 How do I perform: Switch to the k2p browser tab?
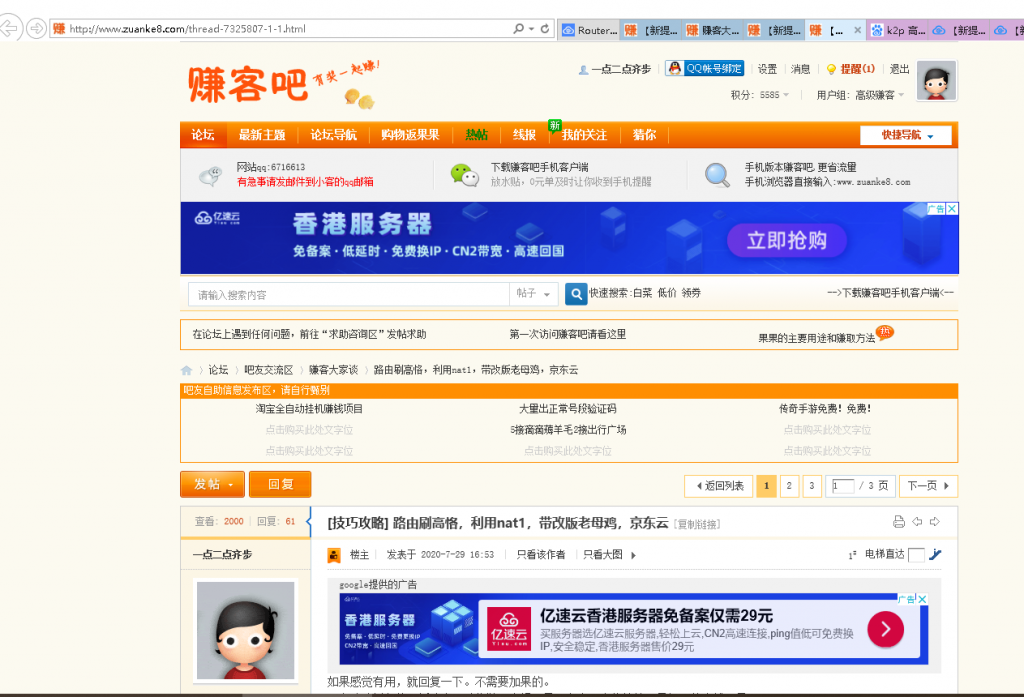(898, 30)
